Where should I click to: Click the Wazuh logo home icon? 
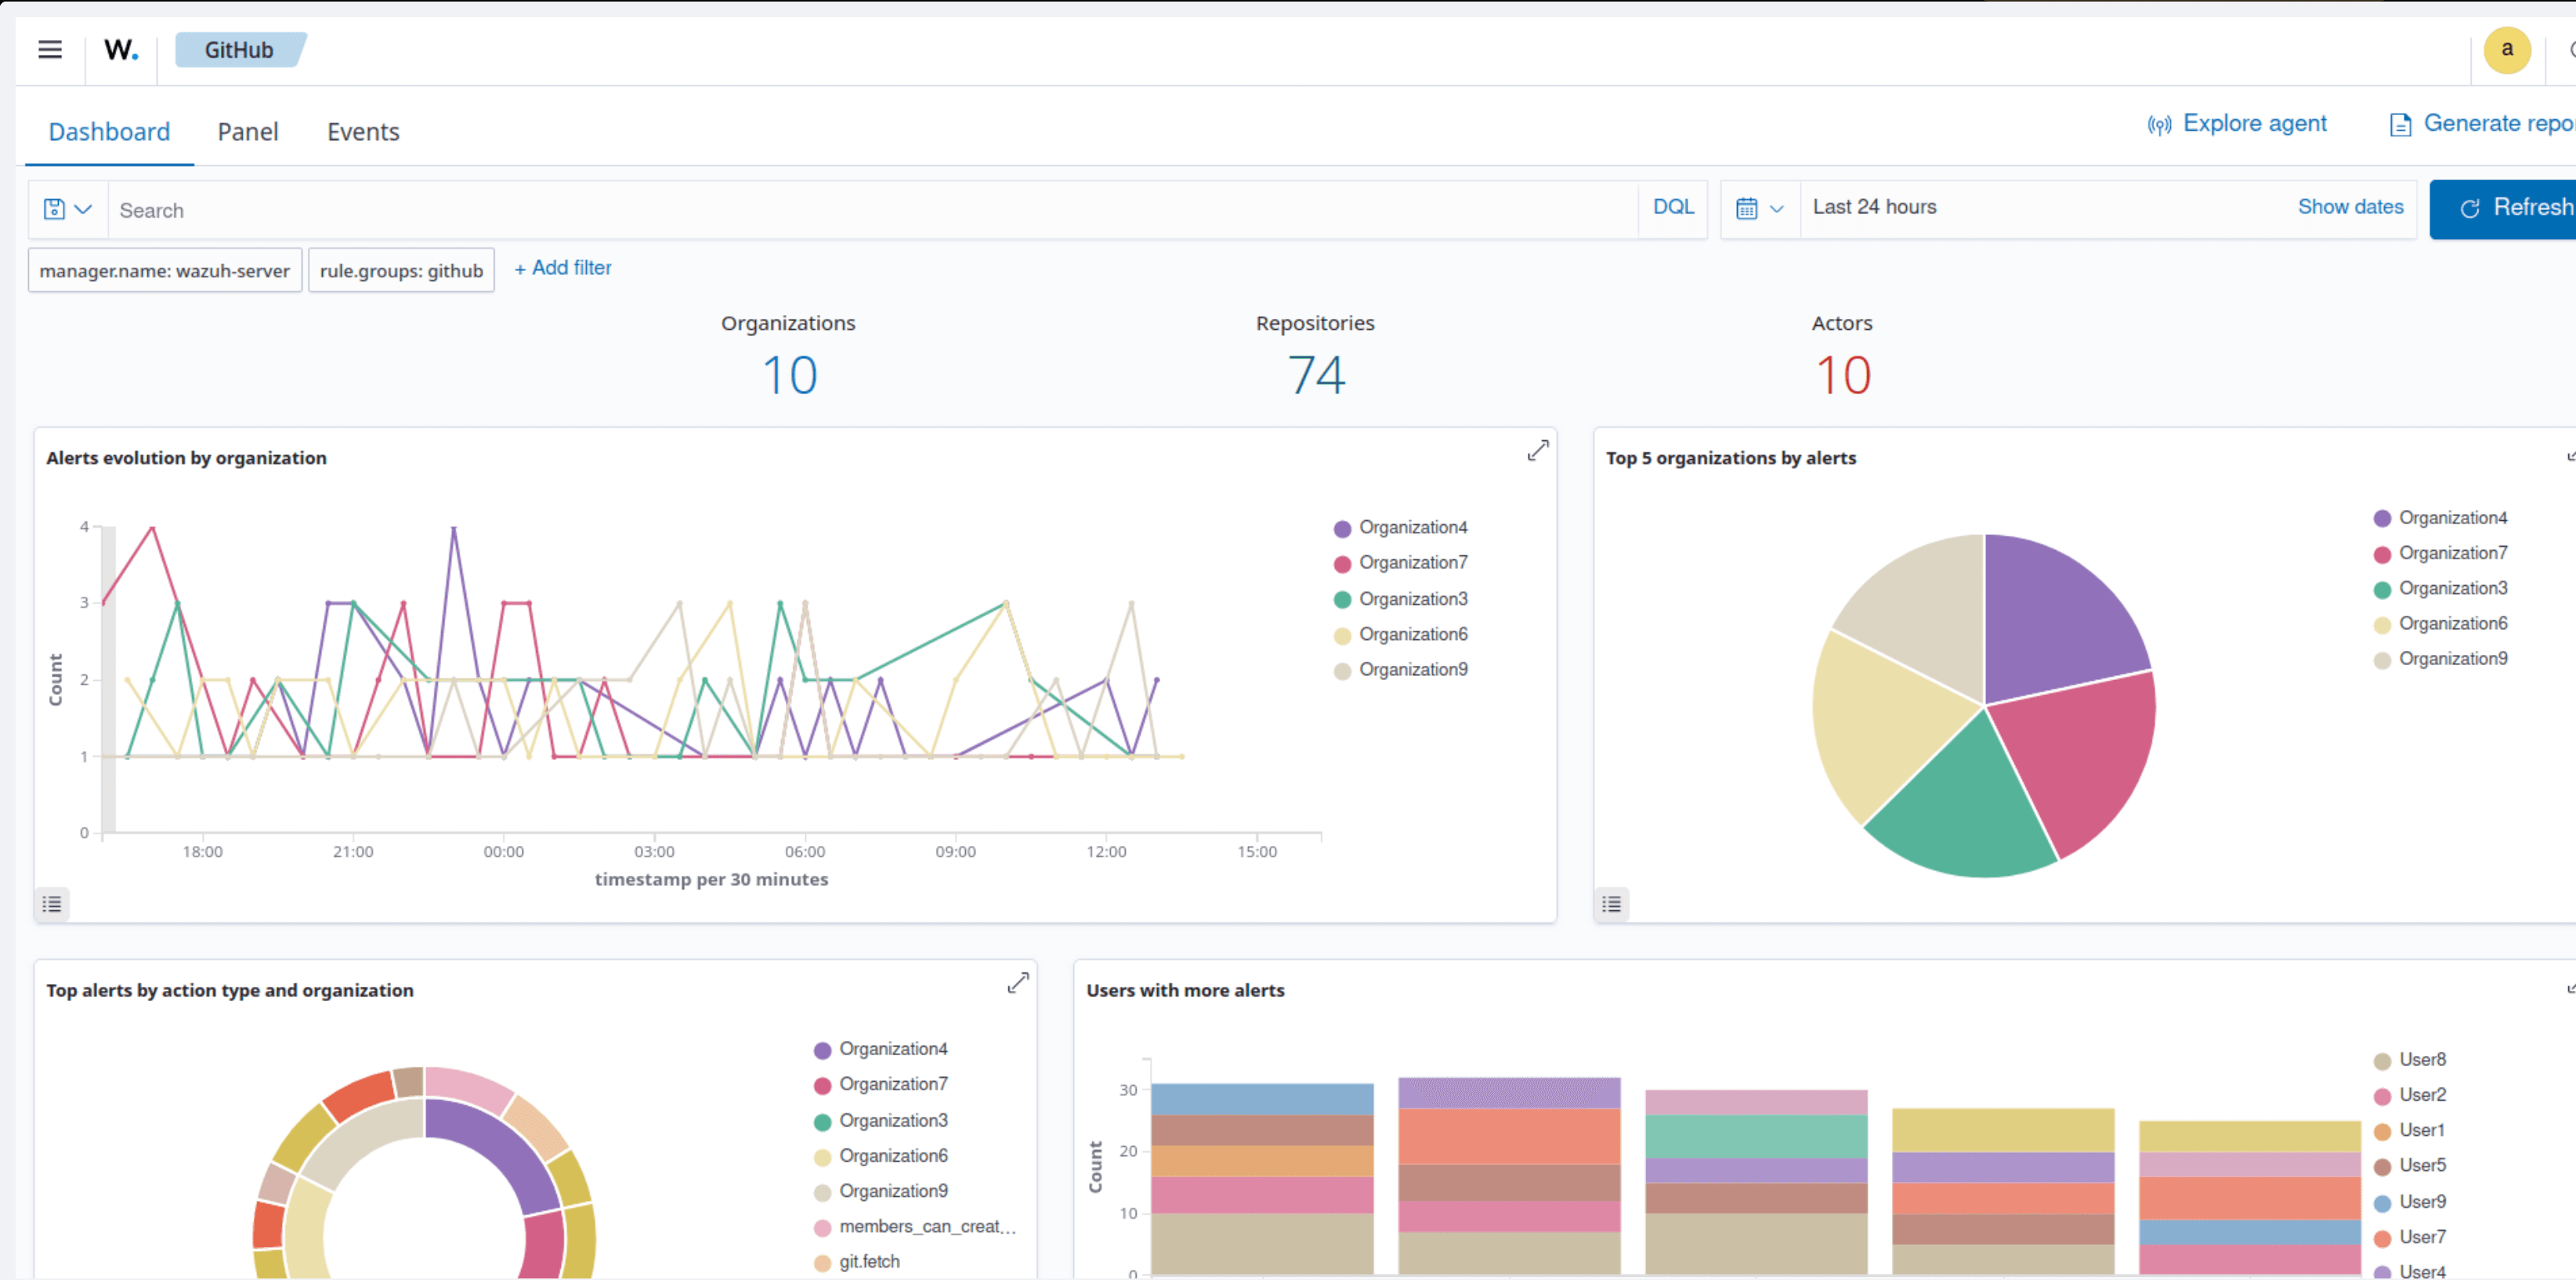(121, 50)
